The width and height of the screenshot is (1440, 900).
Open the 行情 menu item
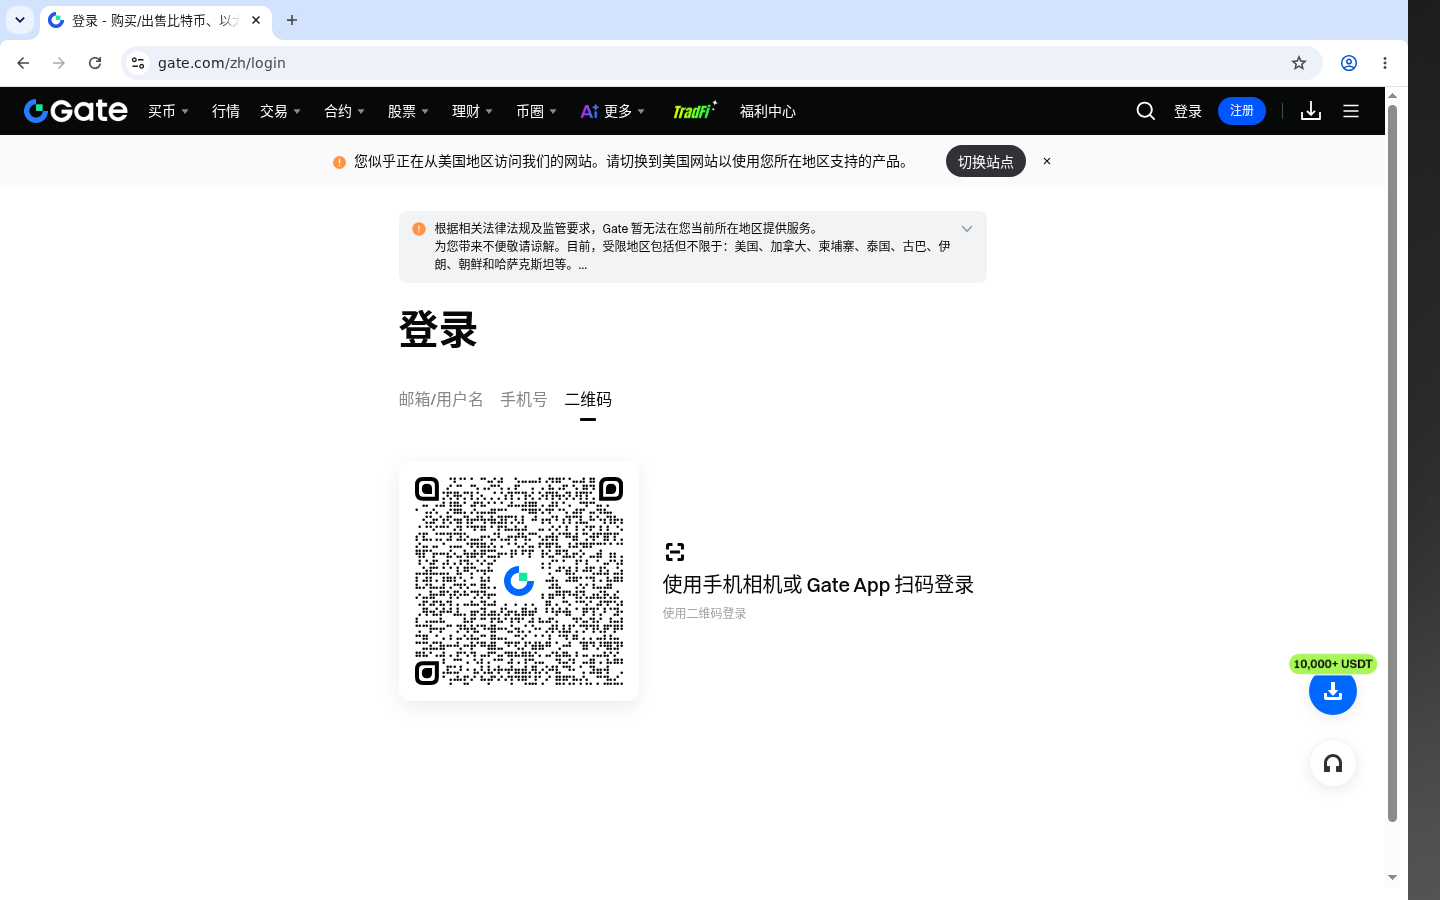coord(226,111)
